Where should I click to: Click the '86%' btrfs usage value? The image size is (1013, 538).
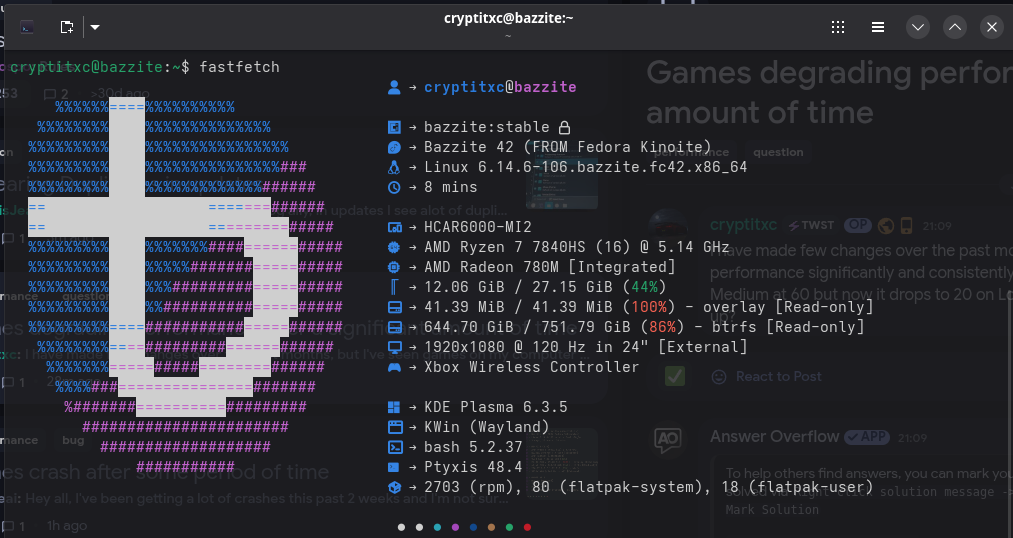pos(662,327)
